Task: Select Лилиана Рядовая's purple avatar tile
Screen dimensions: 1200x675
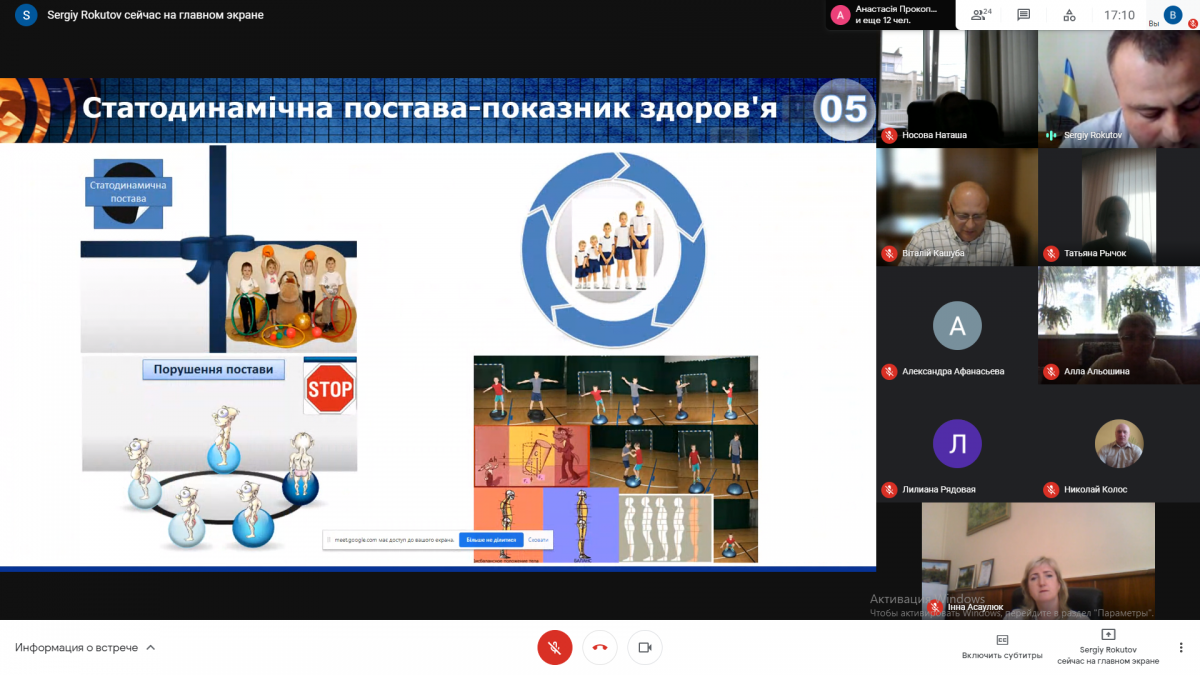Action: 957,444
